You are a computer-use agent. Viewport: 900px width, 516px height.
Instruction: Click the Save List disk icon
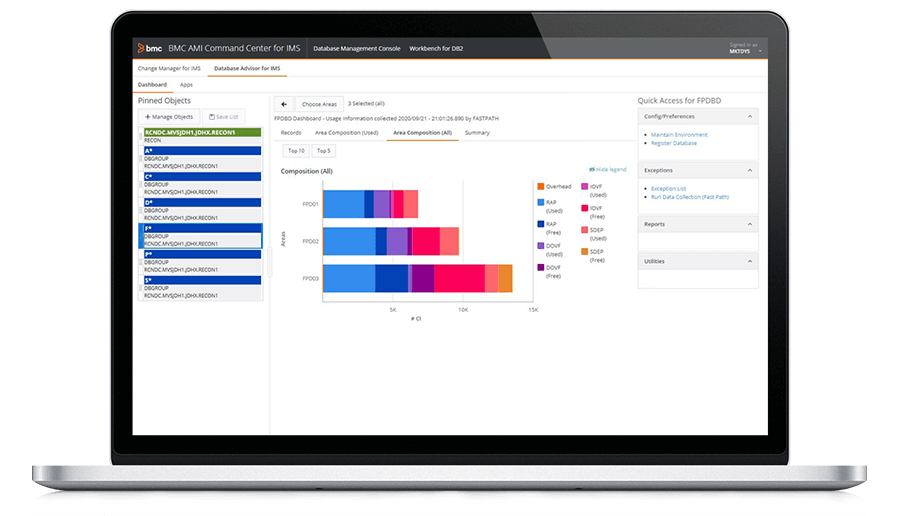tap(212, 117)
